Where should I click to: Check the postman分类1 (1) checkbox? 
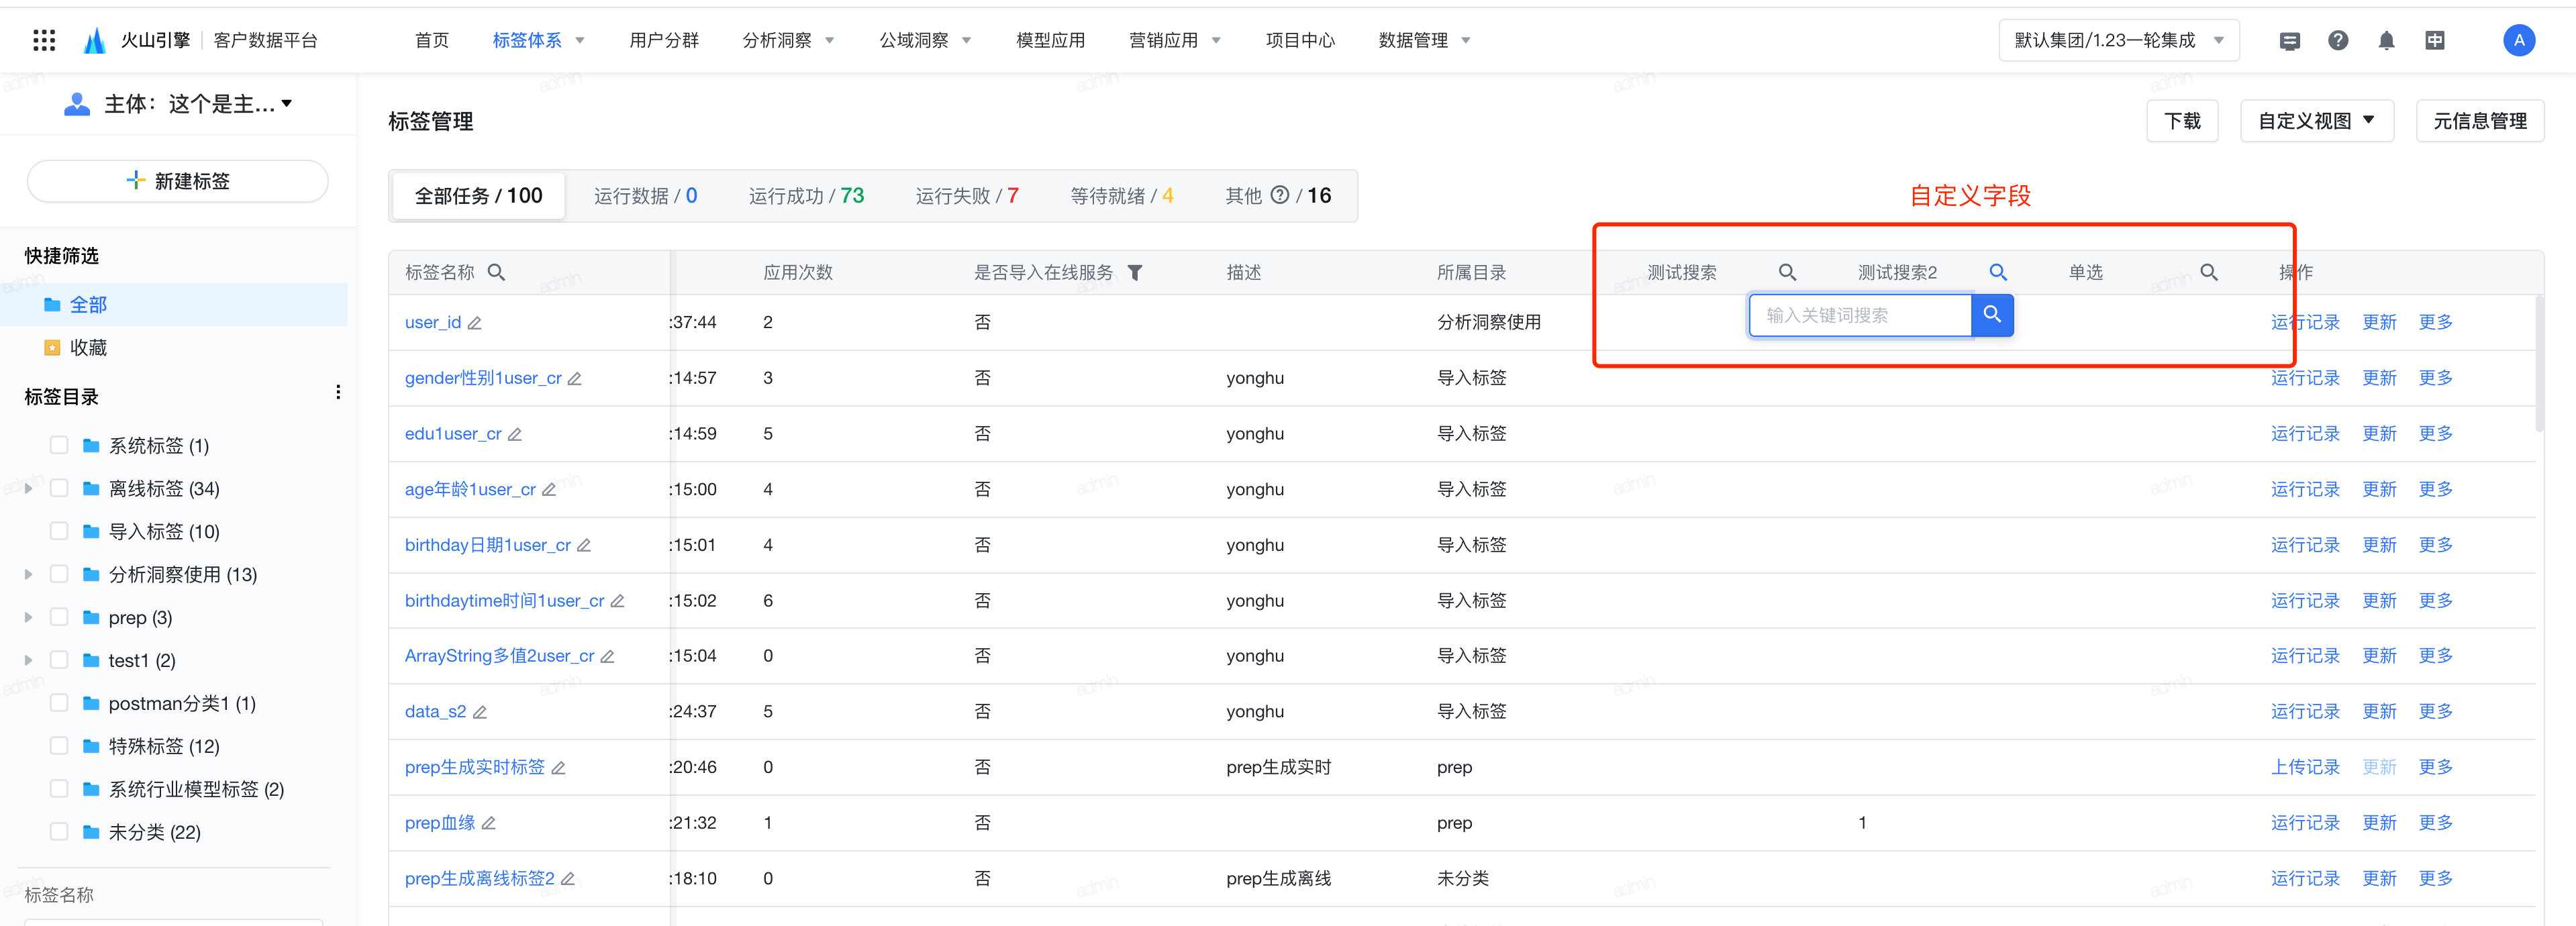(59, 703)
